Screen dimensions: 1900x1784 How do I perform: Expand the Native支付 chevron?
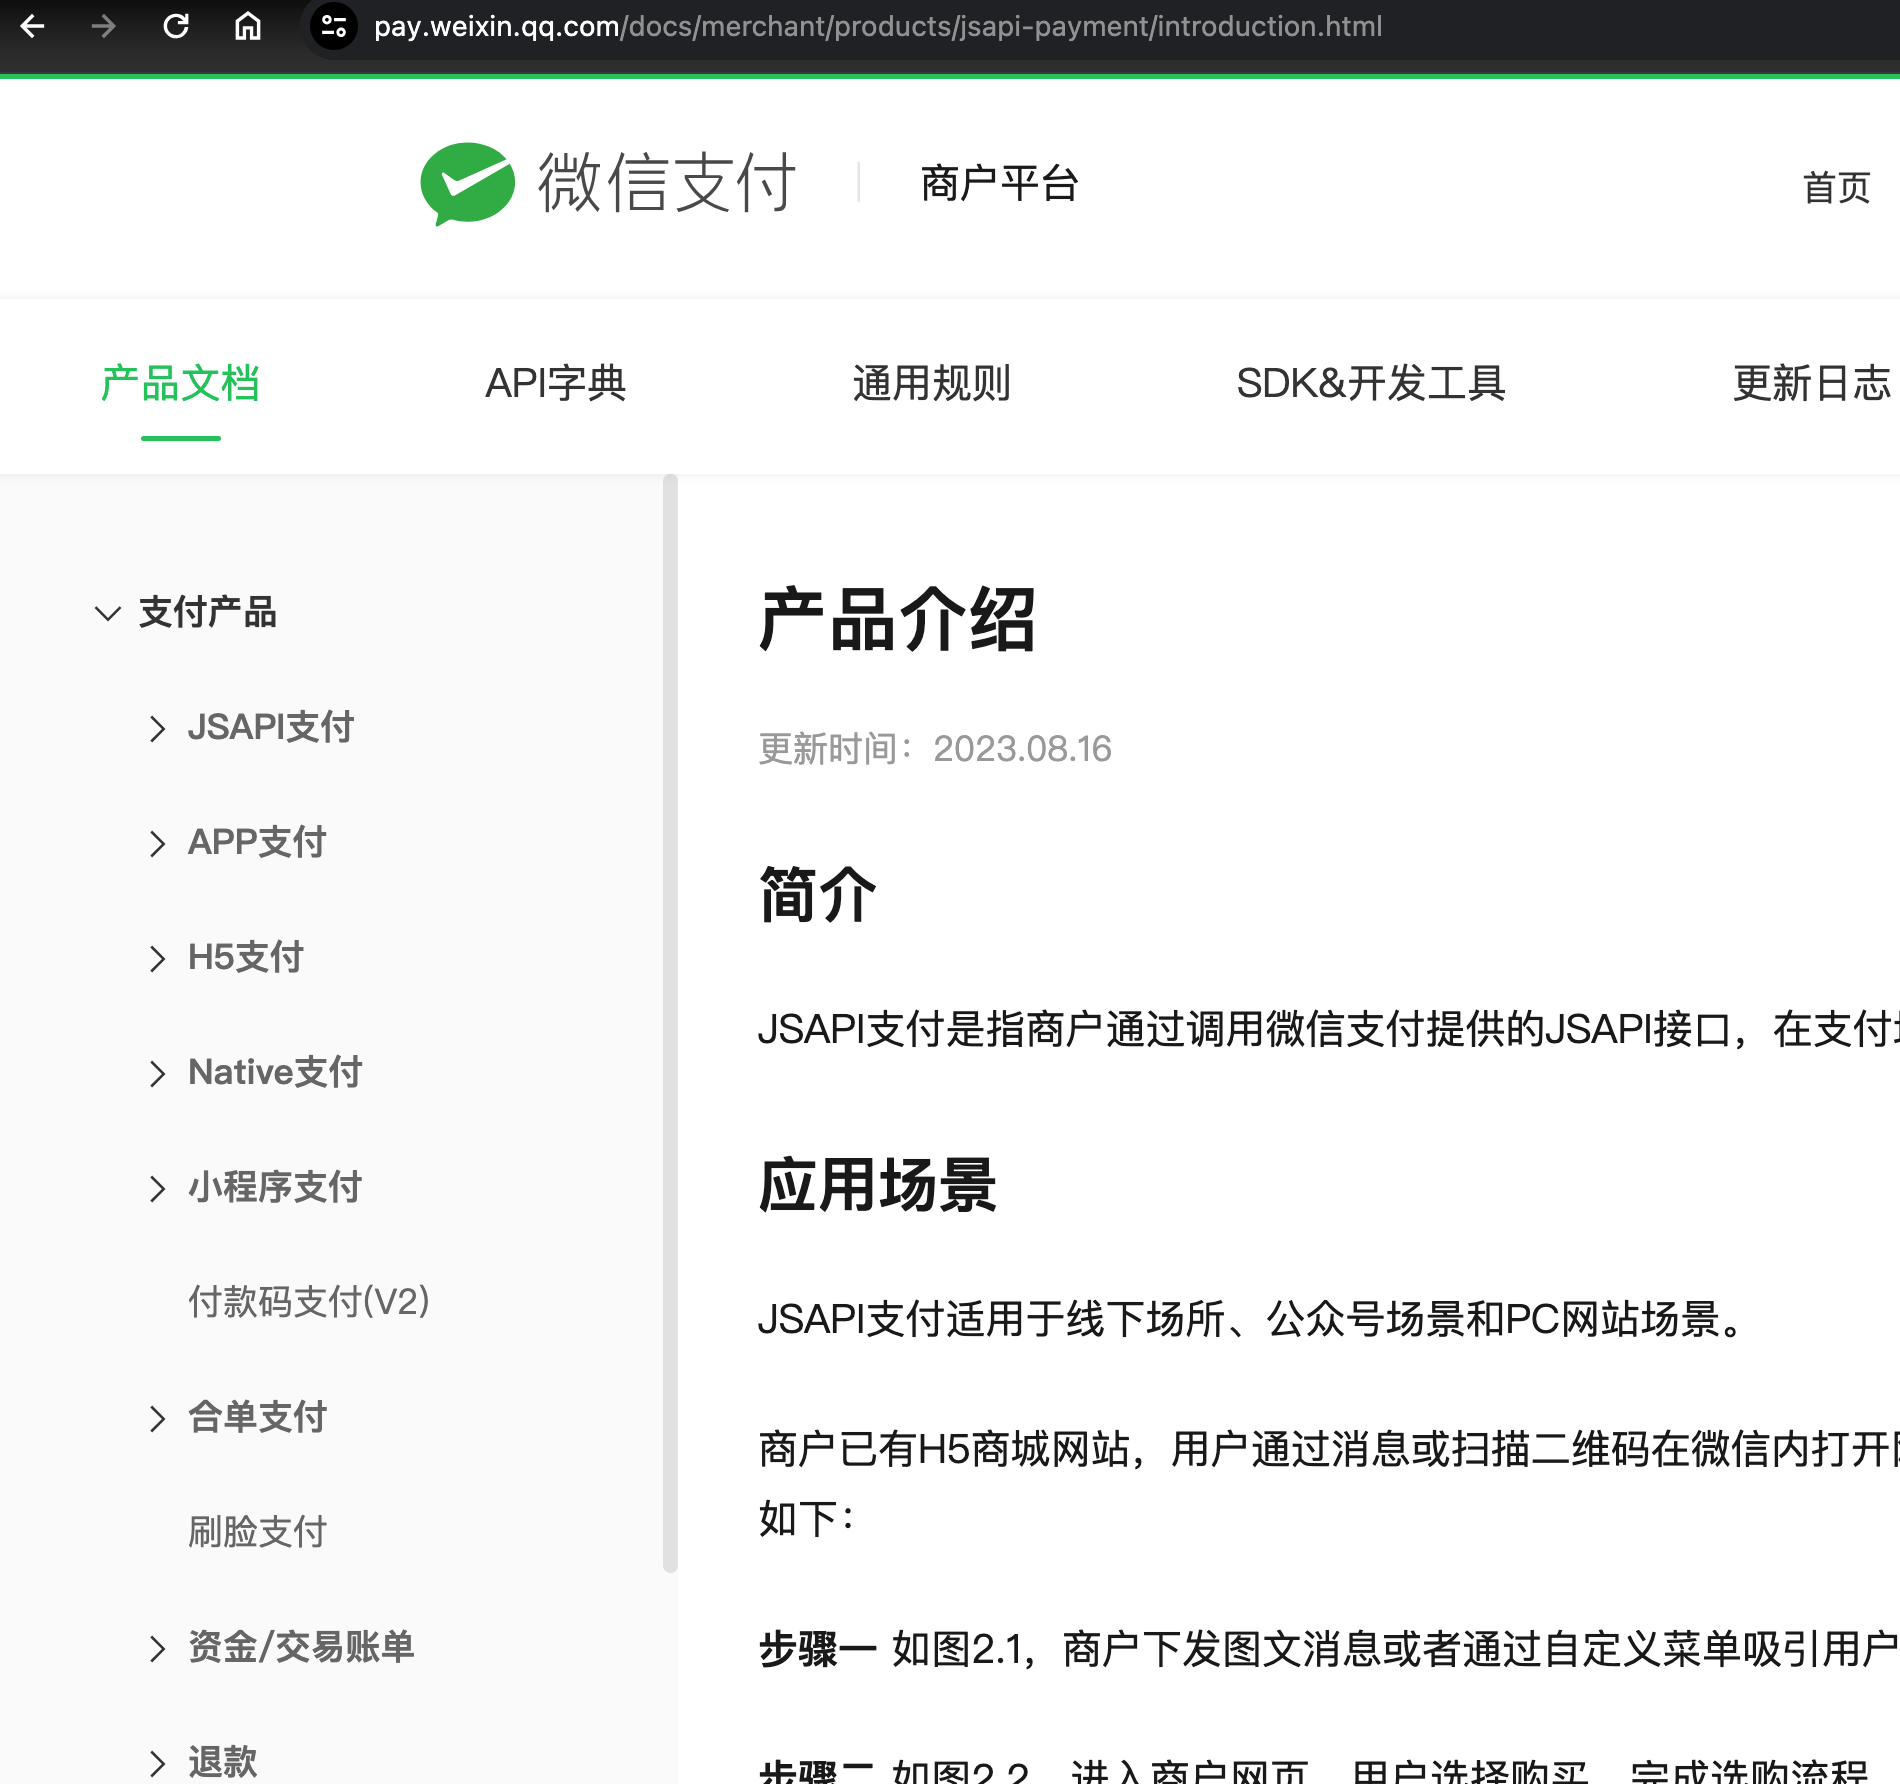(x=157, y=1073)
